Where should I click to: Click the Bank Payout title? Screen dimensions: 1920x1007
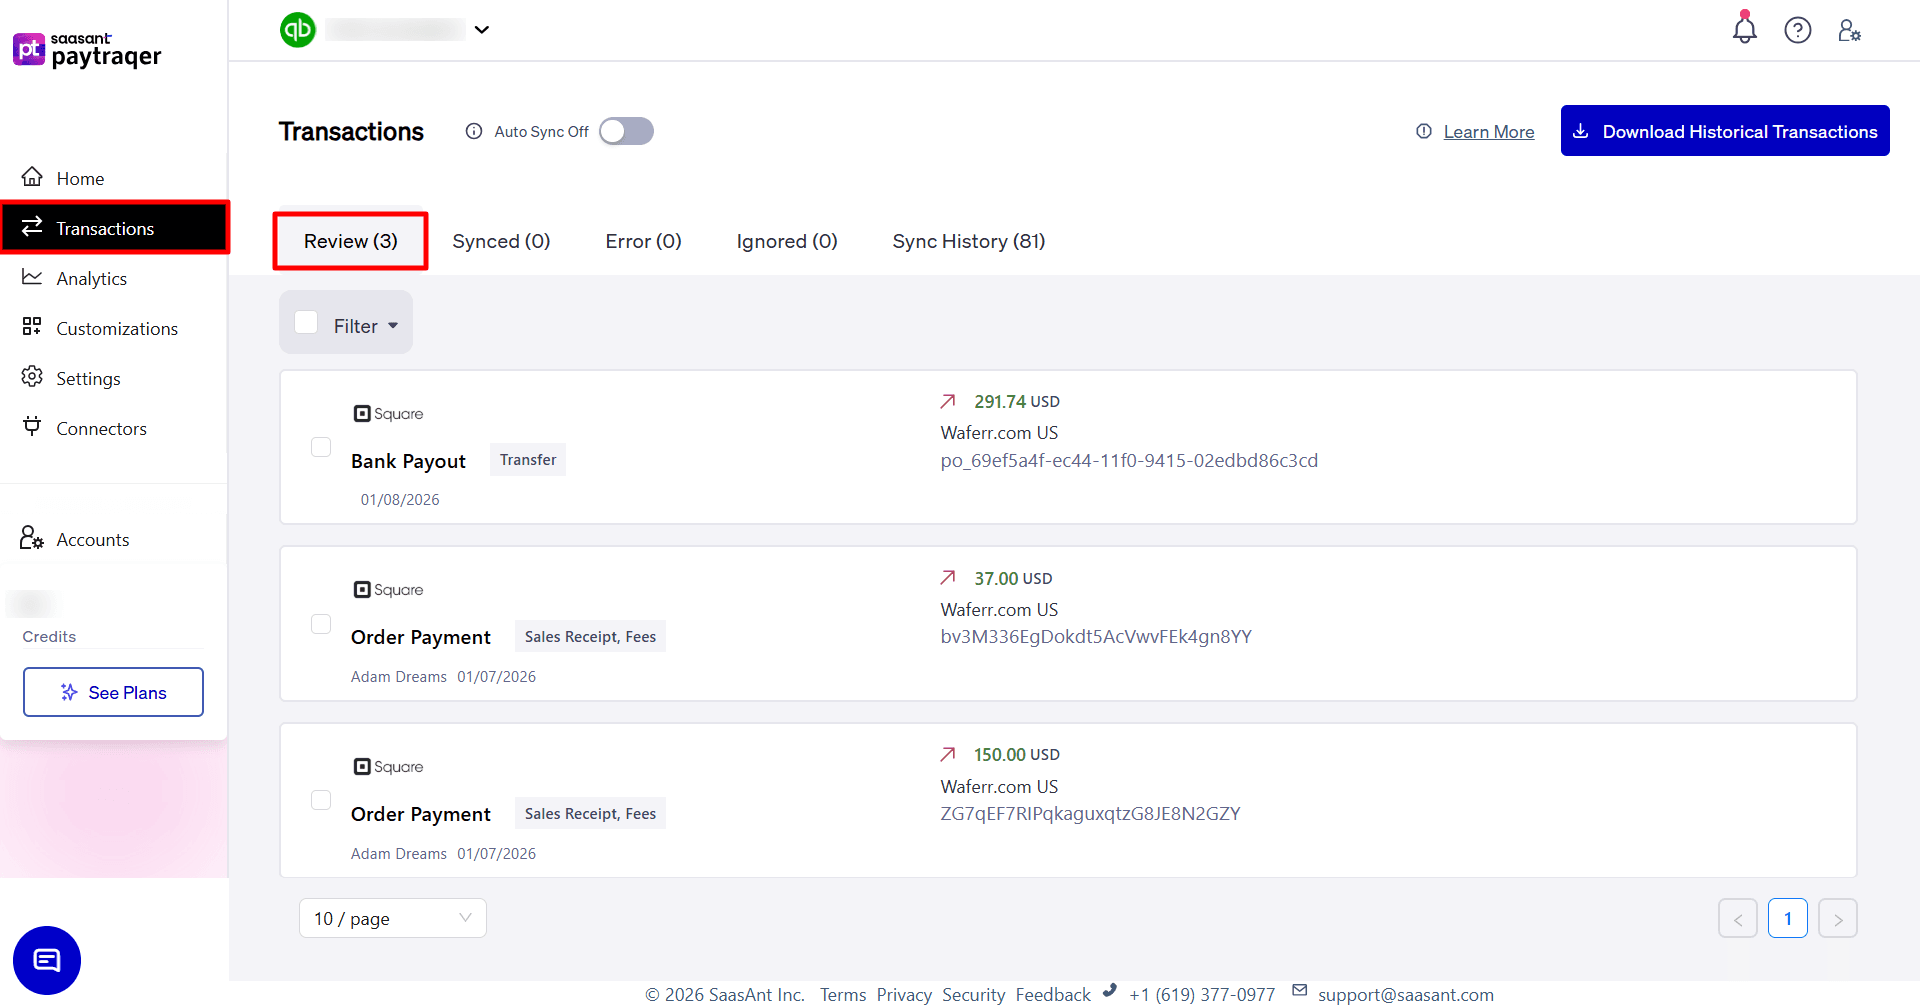coord(408,461)
